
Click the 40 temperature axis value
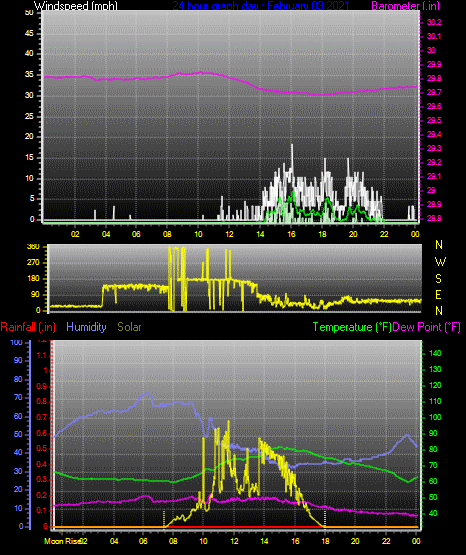coord(433,513)
